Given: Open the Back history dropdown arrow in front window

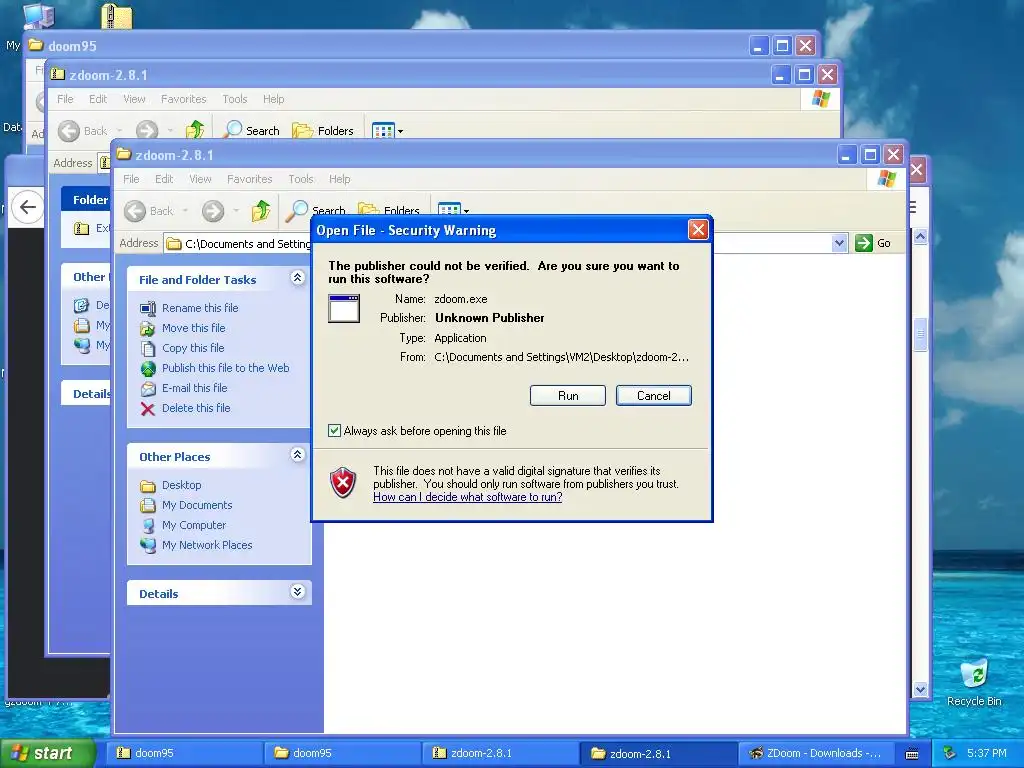Looking at the screenshot, I should pos(185,211).
